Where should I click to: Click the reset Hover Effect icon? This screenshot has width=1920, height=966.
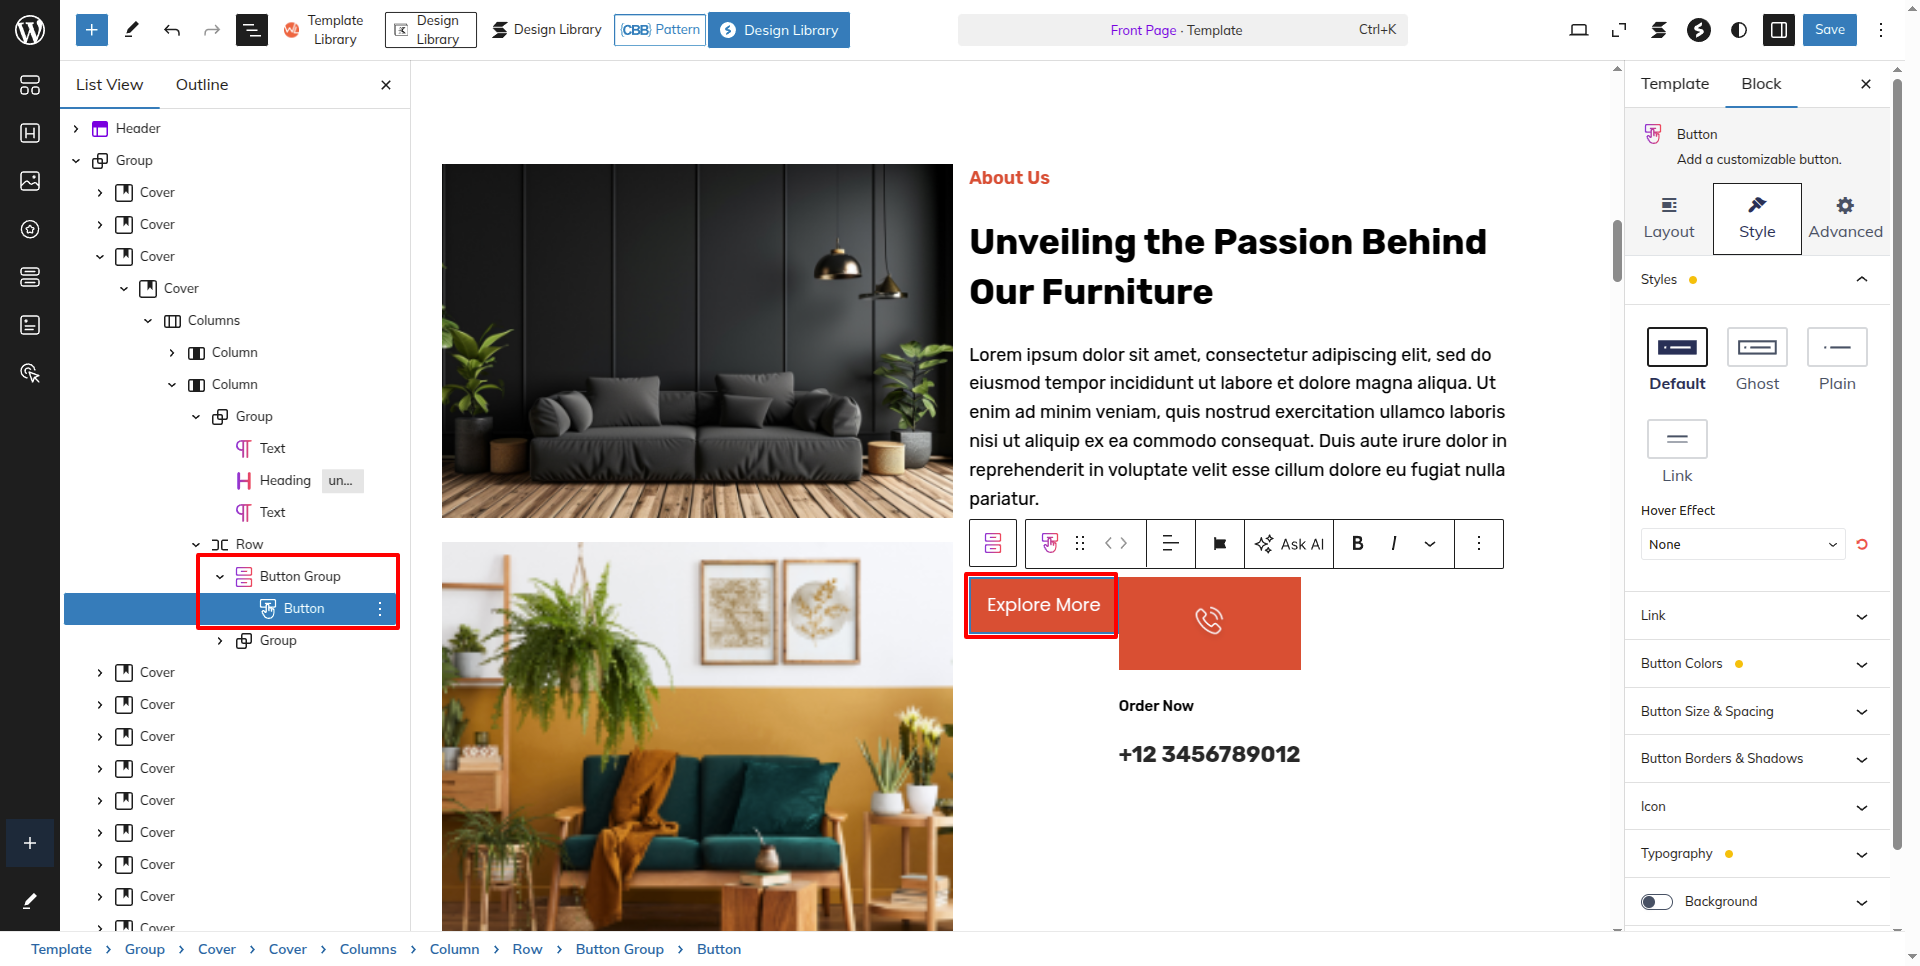(x=1862, y=544)
